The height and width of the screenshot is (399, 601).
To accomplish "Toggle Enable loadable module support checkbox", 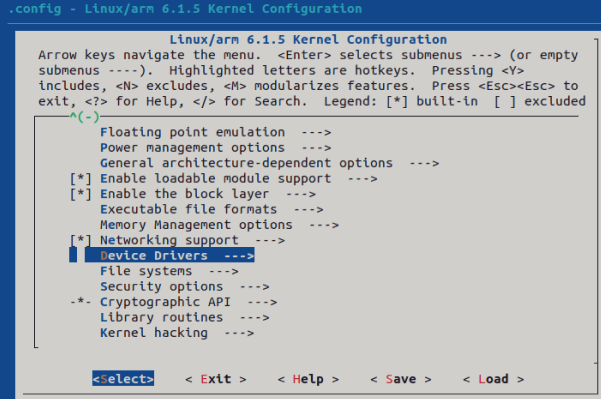I will click(x=80, y=179).
